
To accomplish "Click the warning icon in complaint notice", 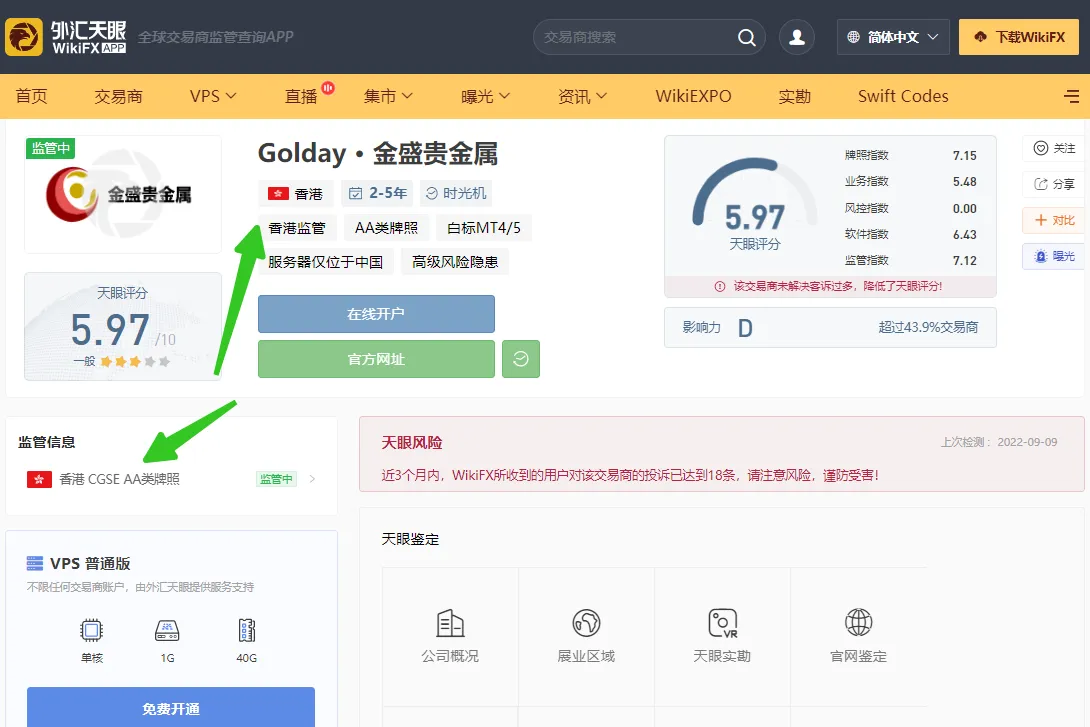I will point(720,286).
